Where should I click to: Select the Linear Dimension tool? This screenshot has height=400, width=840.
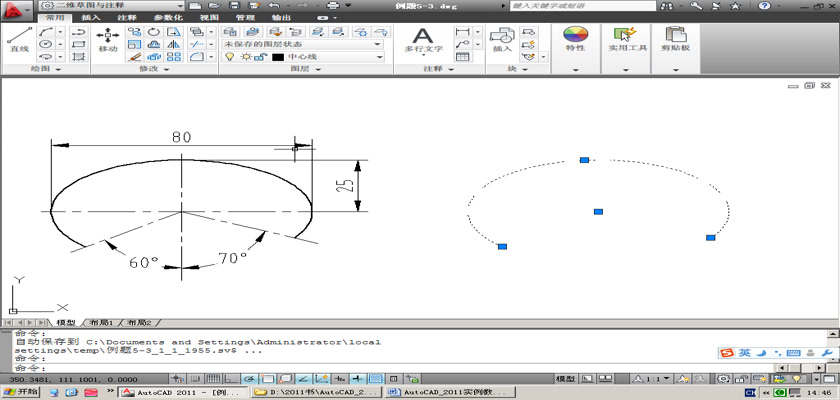463,32
